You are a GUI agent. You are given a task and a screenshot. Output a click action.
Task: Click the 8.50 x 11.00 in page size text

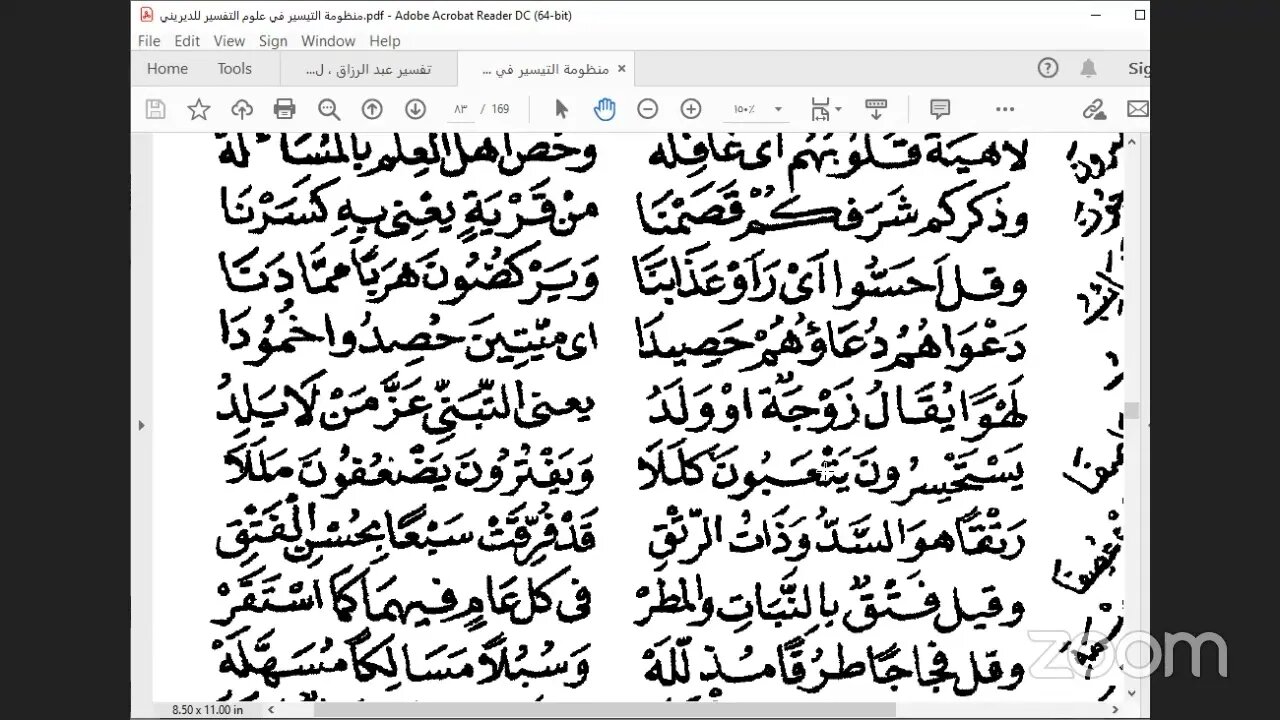tap(208, 709)
